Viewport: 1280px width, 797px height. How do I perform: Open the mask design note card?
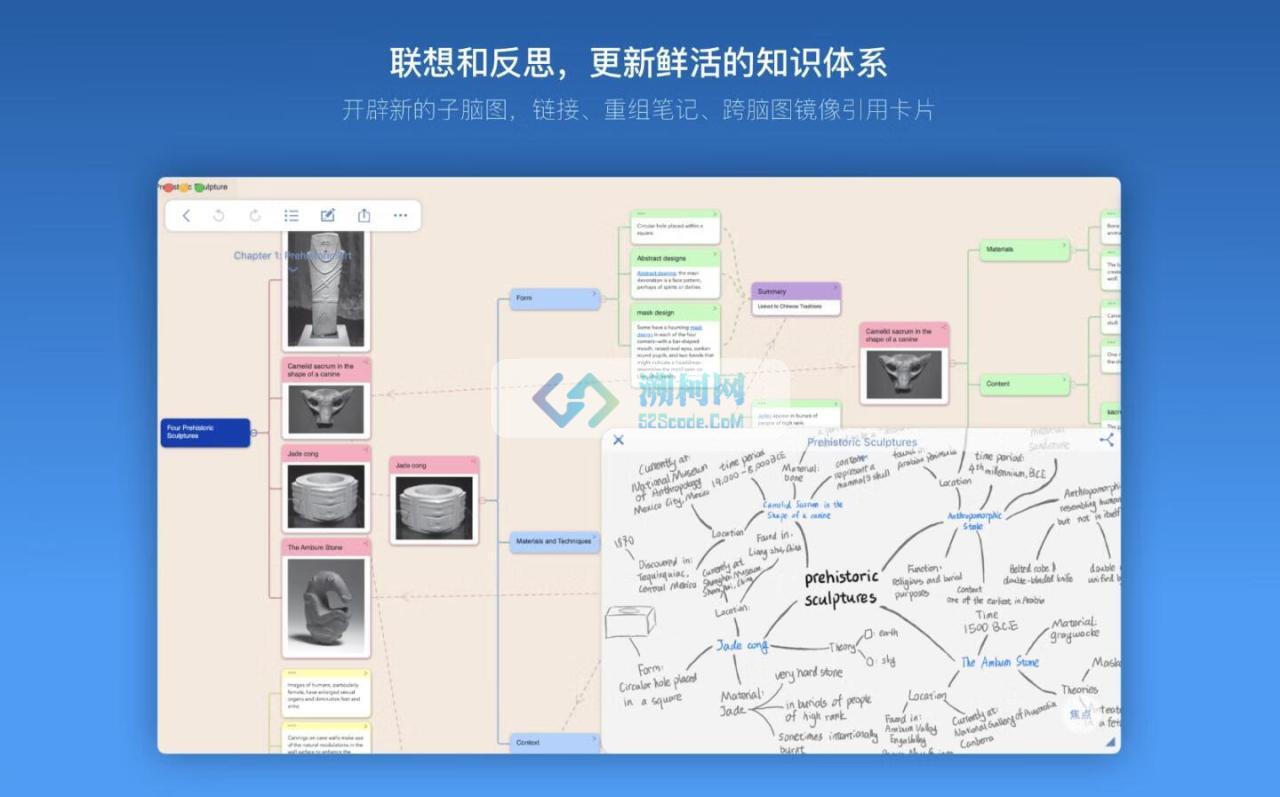point(675,347)
